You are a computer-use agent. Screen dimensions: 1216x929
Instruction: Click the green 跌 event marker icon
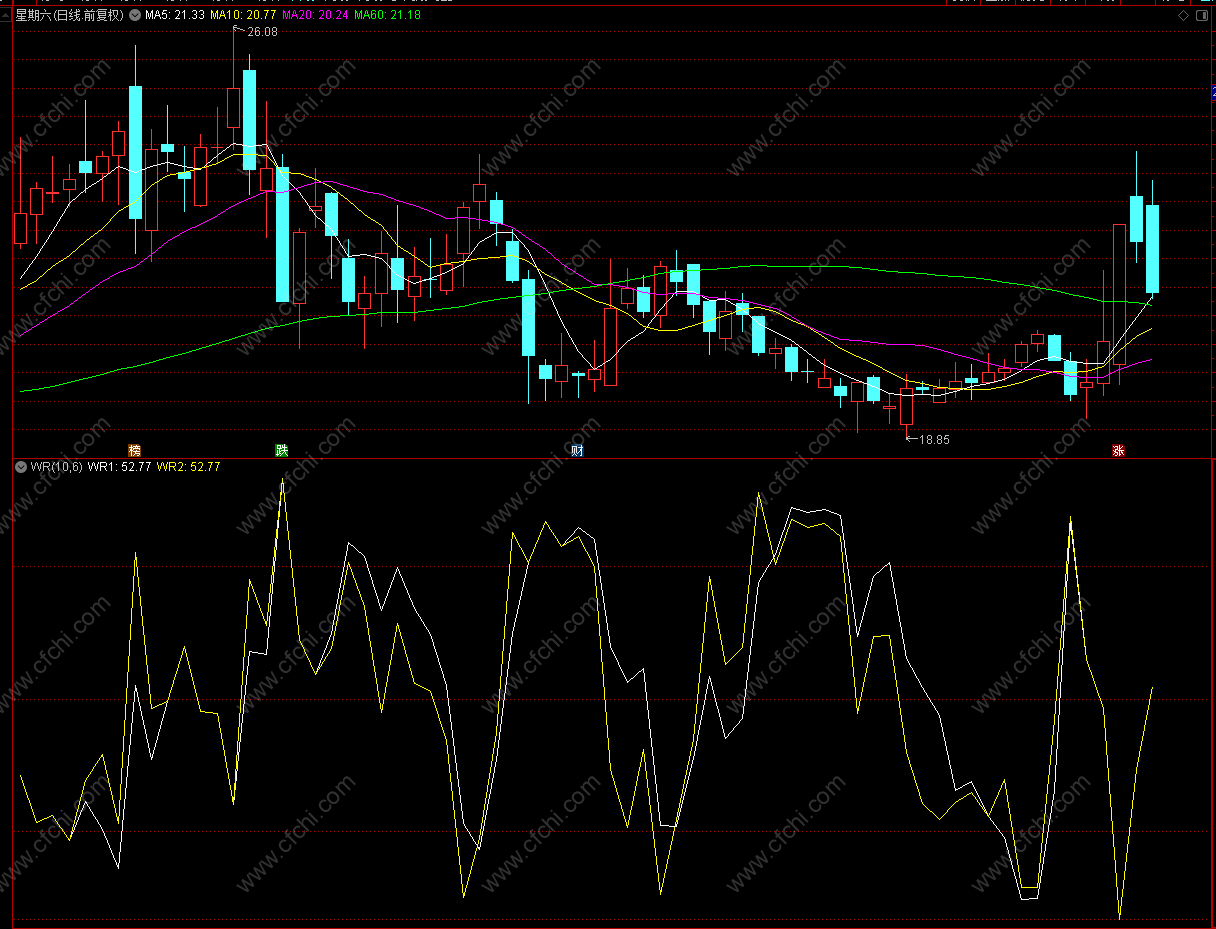tap(282, 450)
